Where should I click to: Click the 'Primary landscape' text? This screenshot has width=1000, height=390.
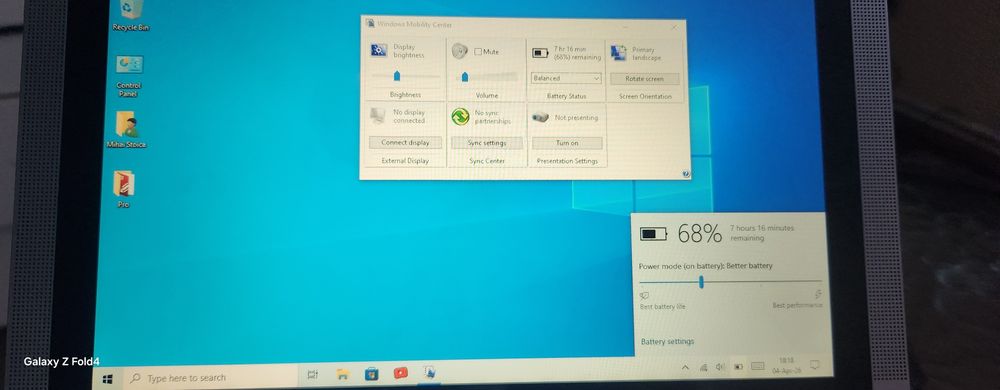click(646, 54)
